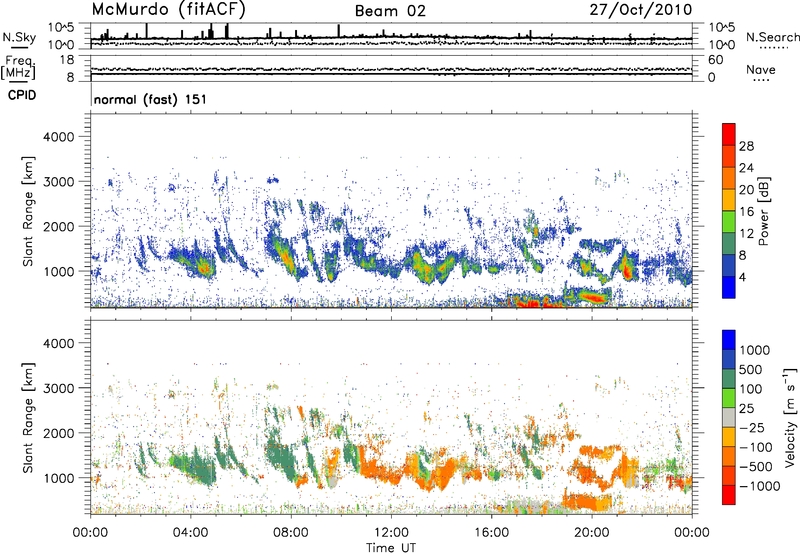800x554 pixels.
Task: Click the "20:00" time tick label
Action: point(592,533)
